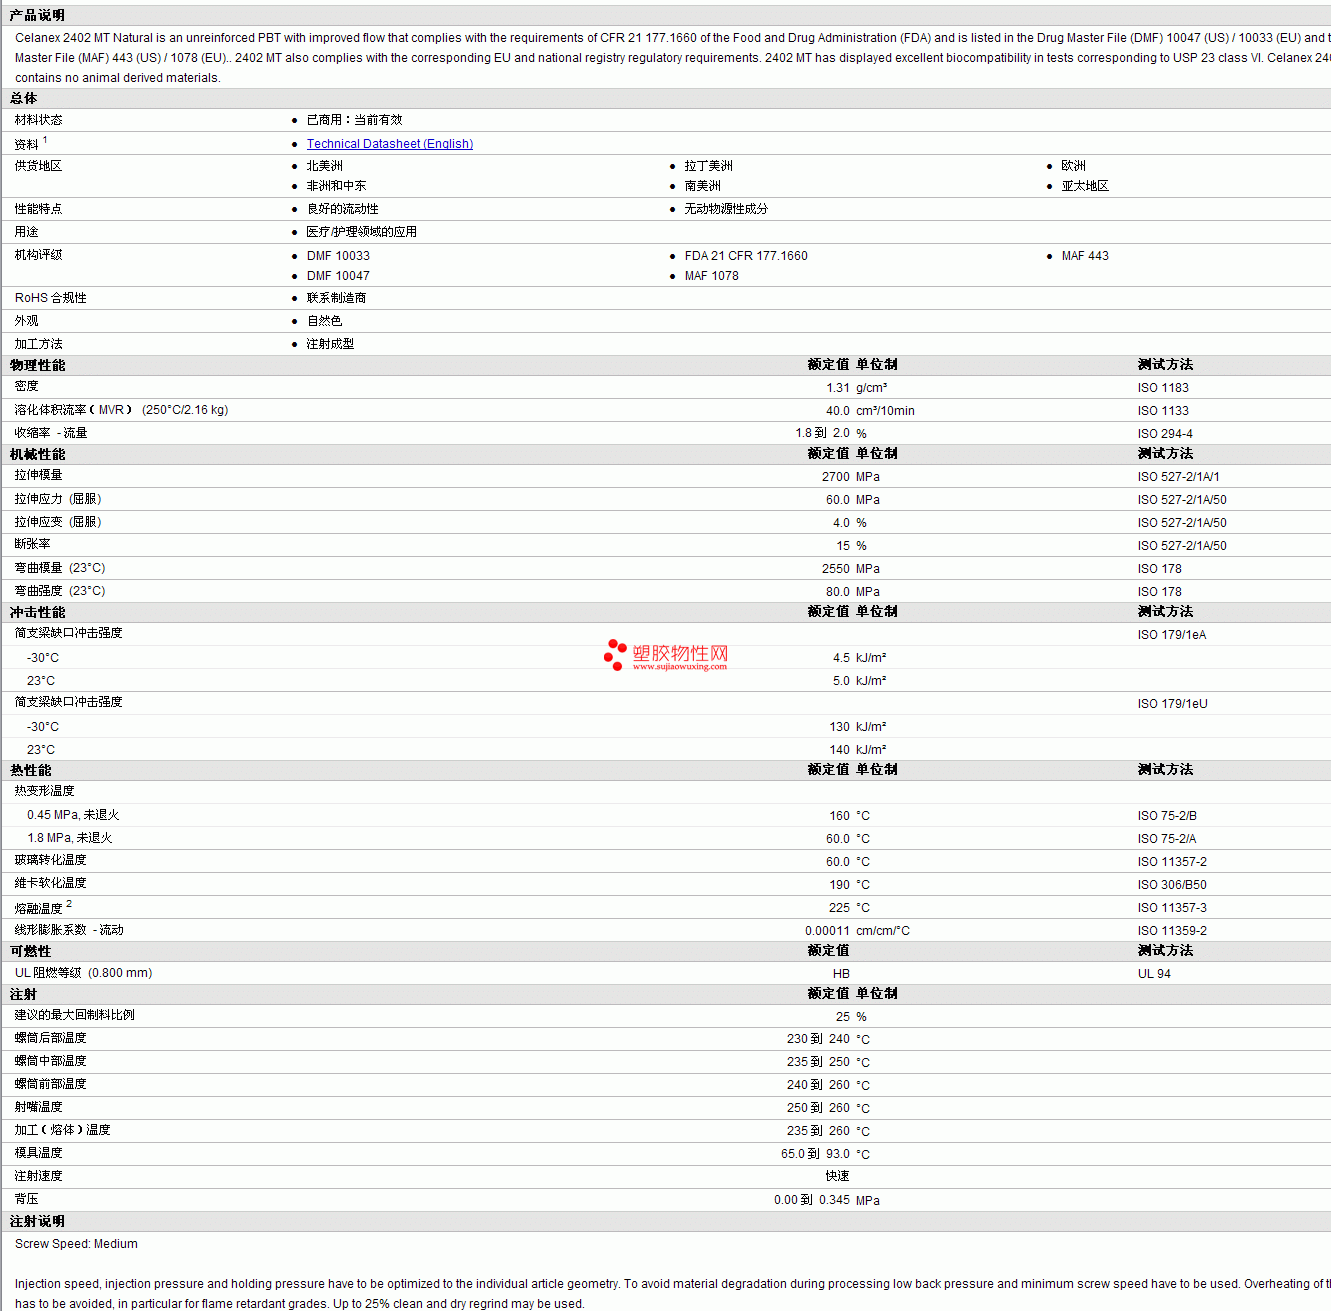Viewport: 1331px width, 1311px height.
Task: Select the 'ISO 75-2/B' text
Action: tap(1167, 816)
